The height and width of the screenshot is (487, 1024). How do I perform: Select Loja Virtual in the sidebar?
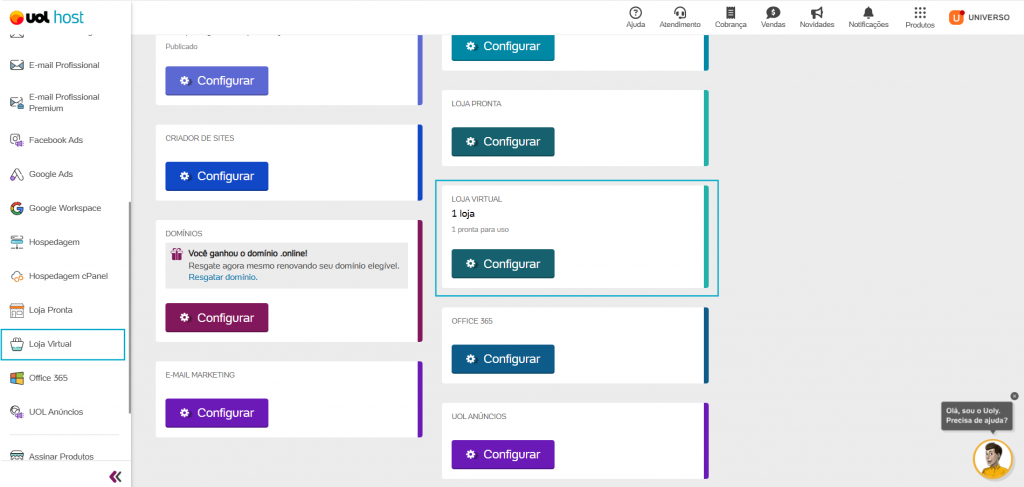[63, 344]
